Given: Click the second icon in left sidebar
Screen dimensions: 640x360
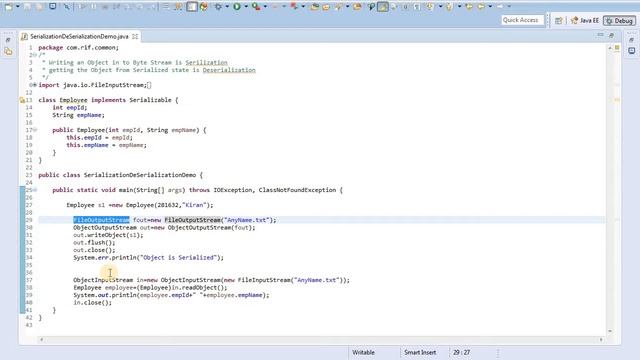Looking at the screenshot, I should click(x=8, y=52).
